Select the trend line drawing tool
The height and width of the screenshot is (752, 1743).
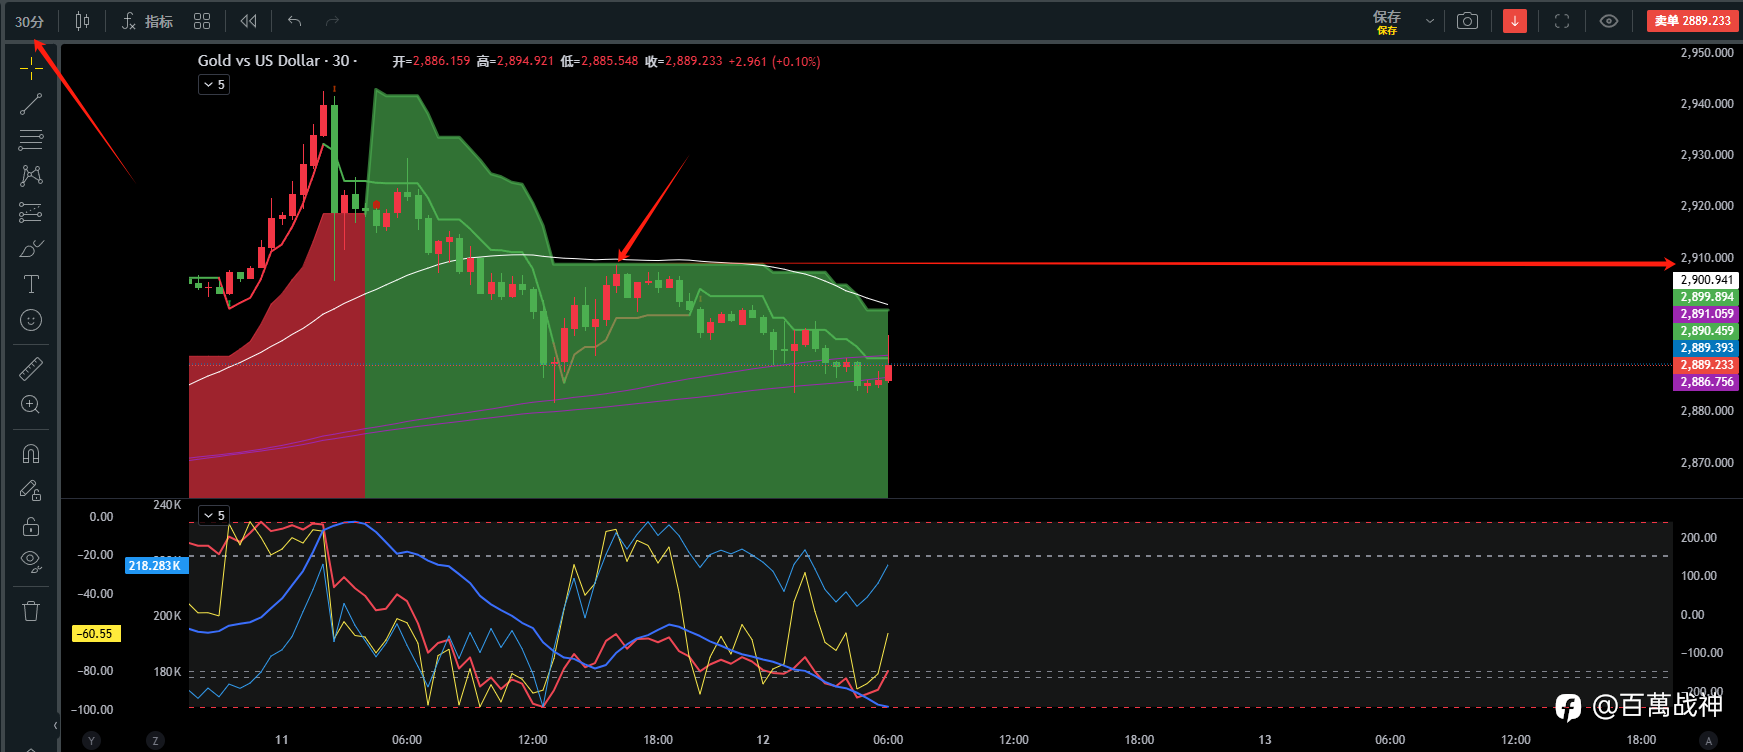click(31, 104)
